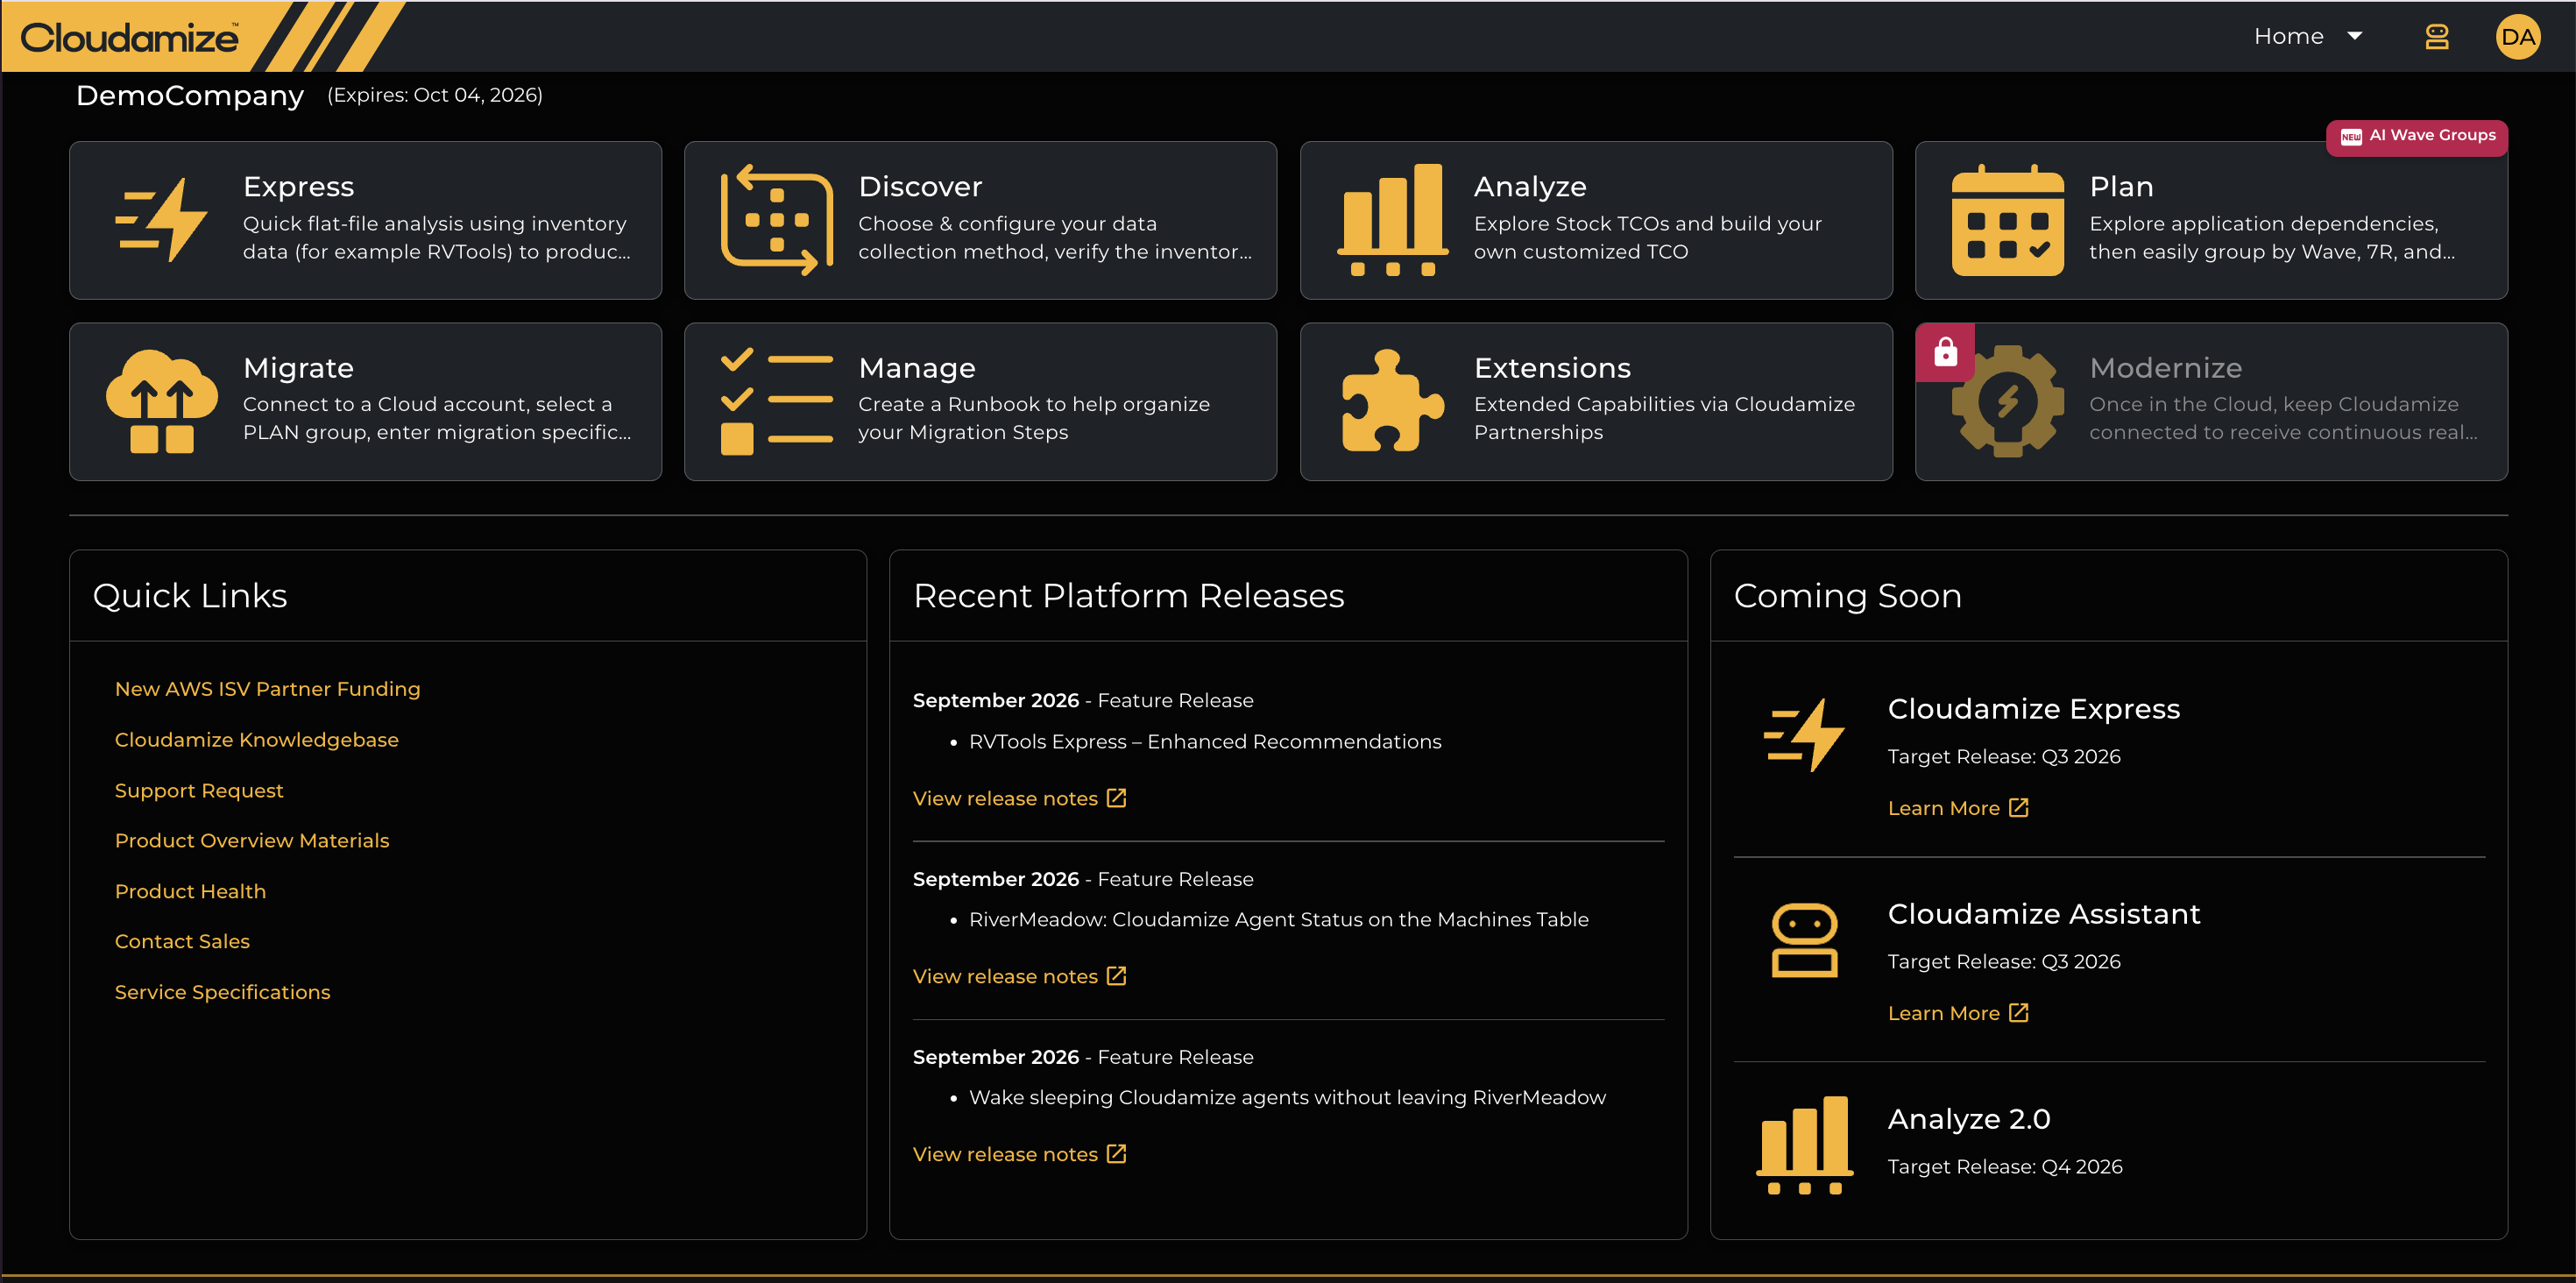Viewport: 2576px width, 1283px height.
Task: Click the Cloudamize logo
Action: tap(130, 38)
